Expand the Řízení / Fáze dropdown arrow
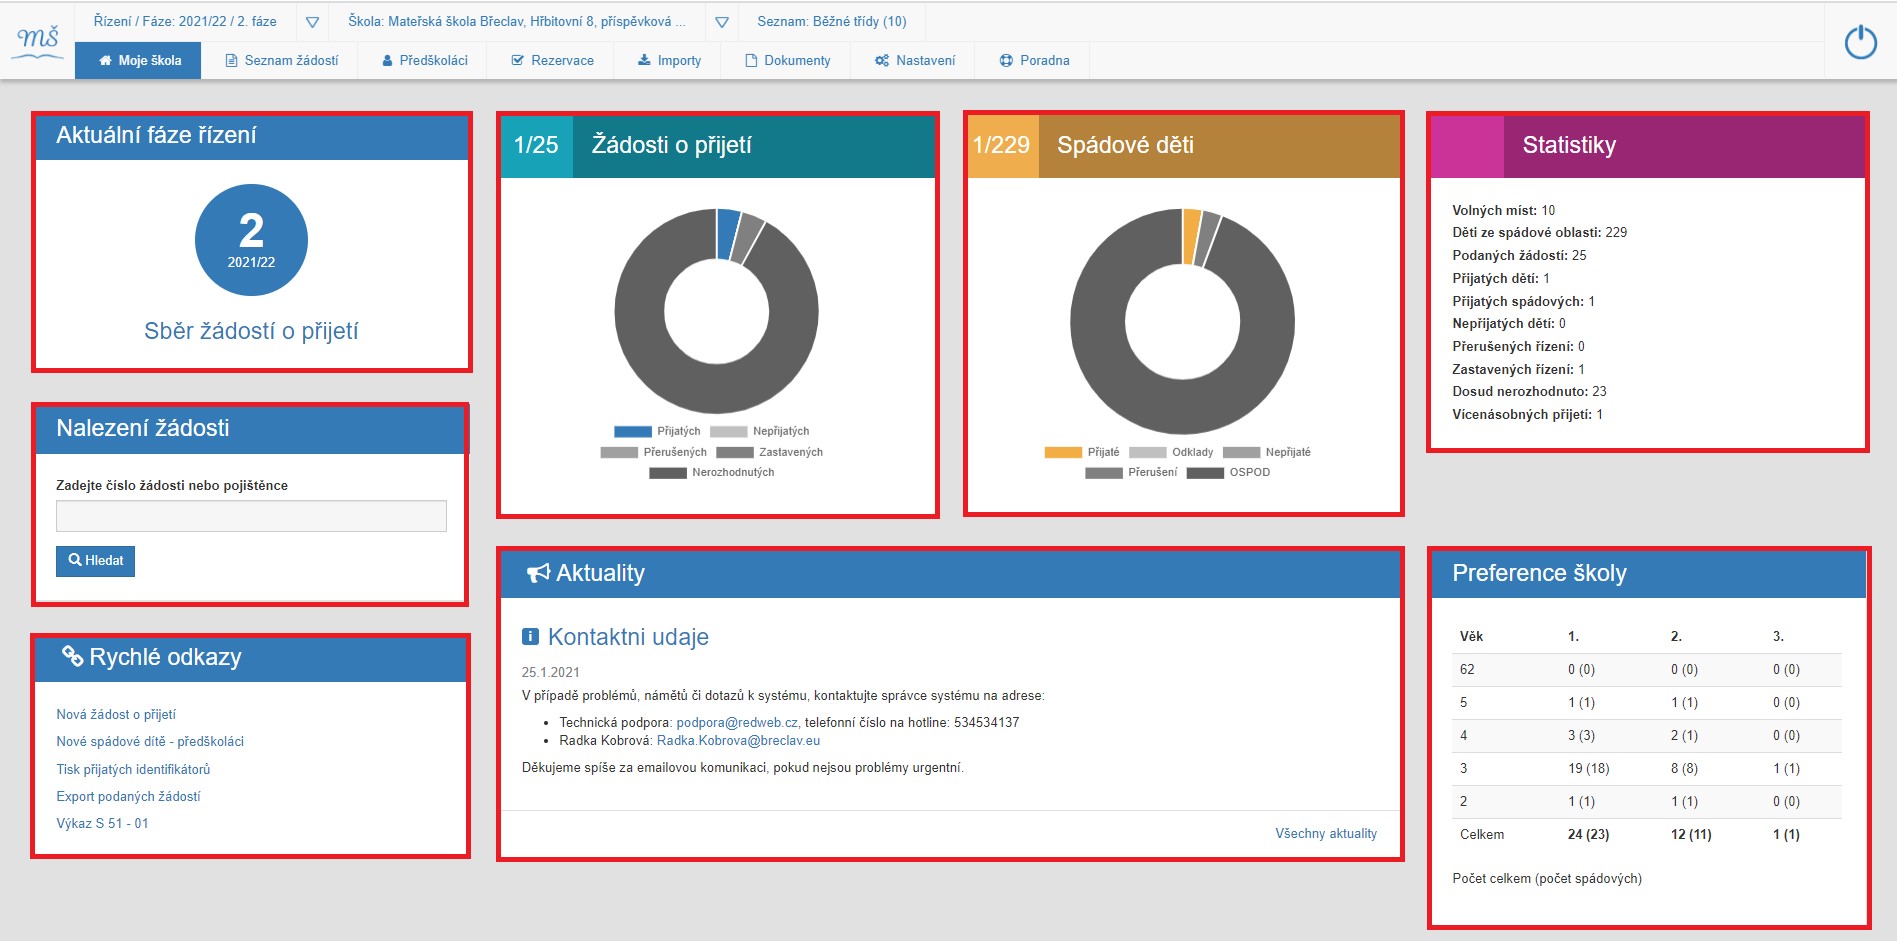 click(x=312, y=22)
